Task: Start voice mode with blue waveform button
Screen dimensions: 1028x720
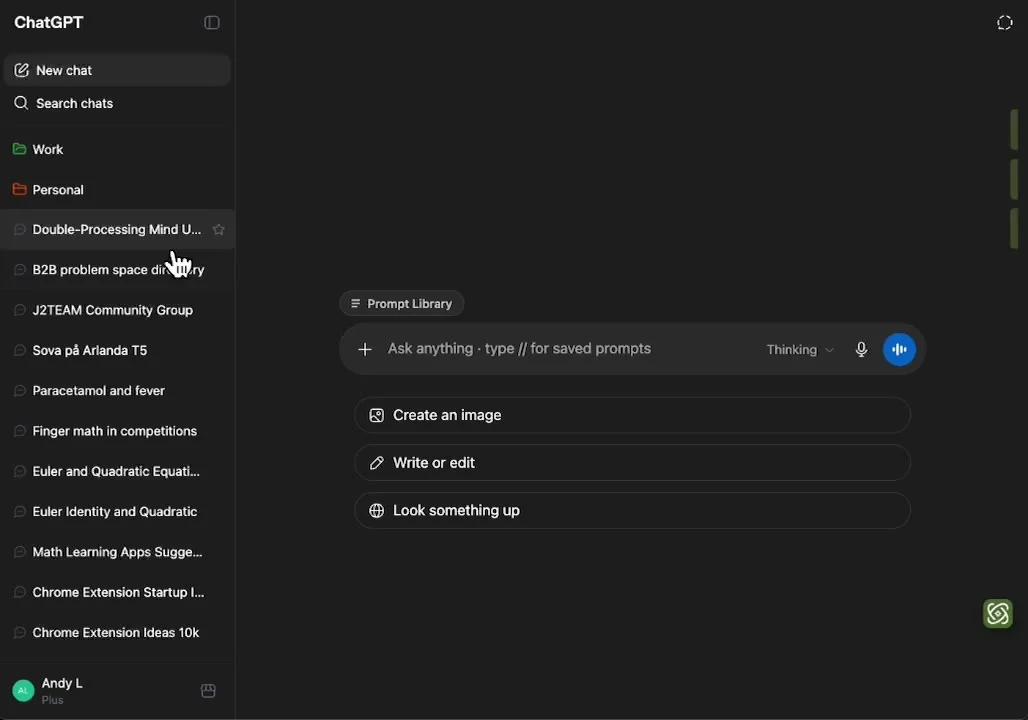Action: click(x=899, y=350)
